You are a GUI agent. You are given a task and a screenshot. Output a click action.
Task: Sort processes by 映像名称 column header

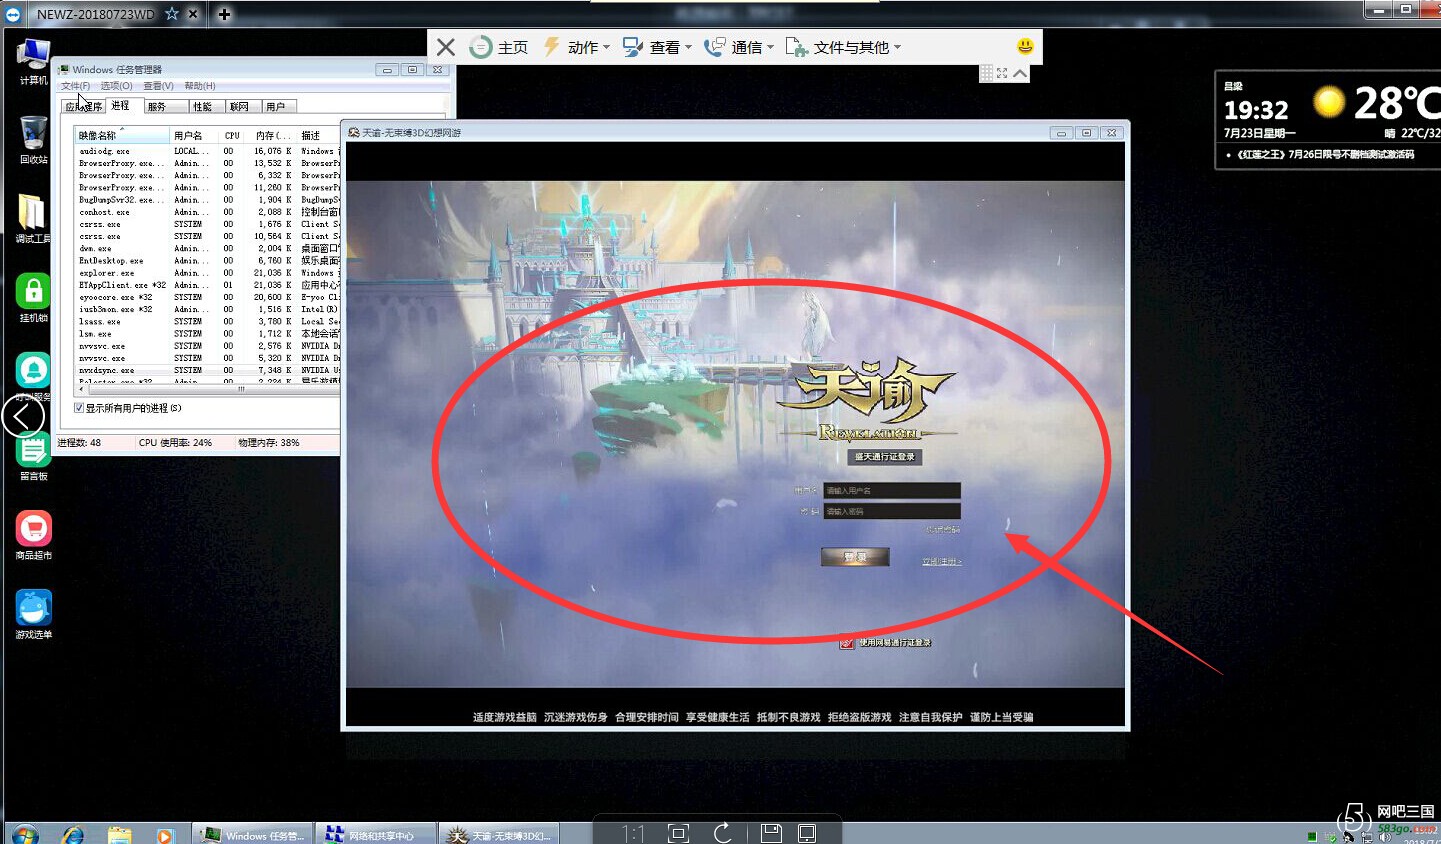tap(121, 135)
